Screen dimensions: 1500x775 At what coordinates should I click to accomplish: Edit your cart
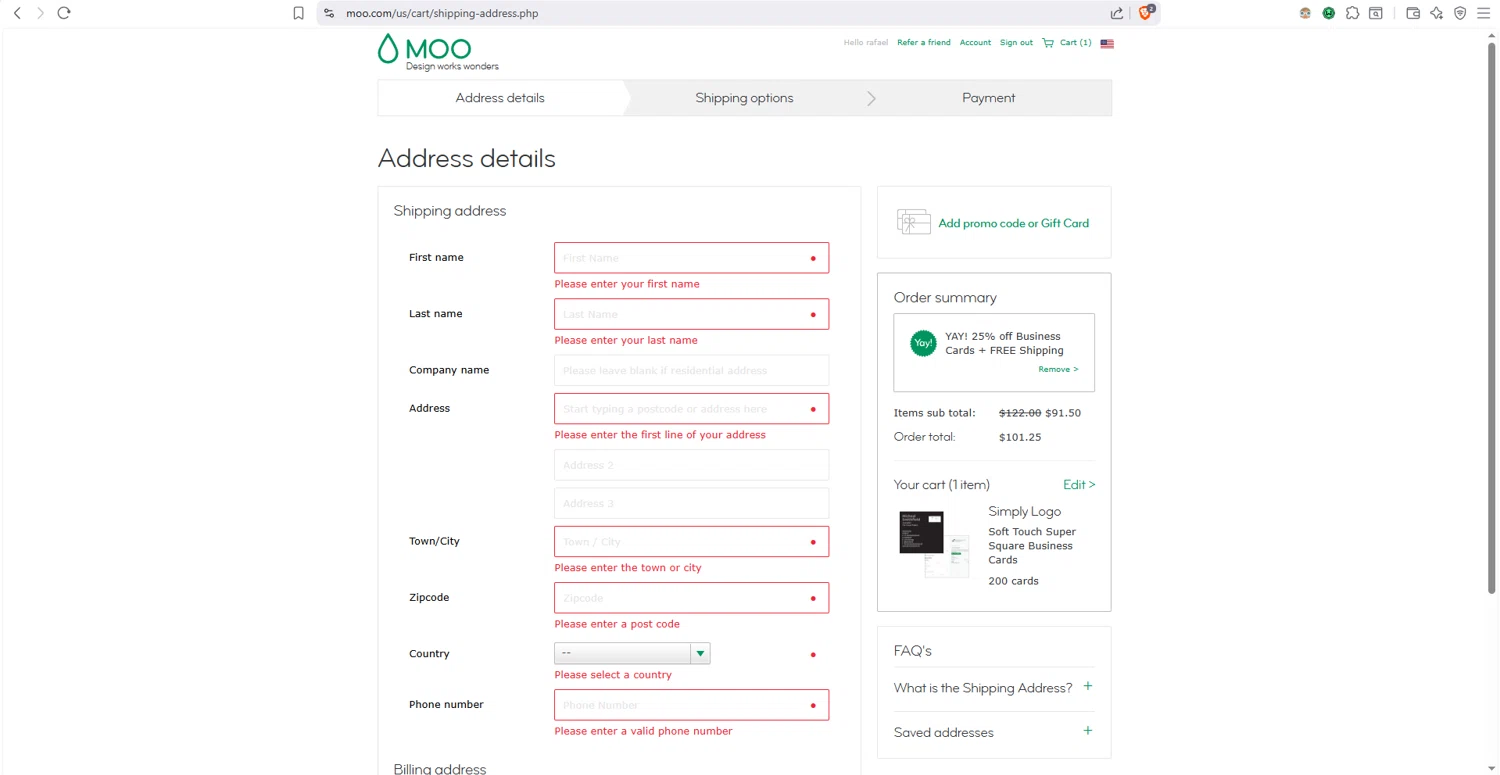[1079, 485]
